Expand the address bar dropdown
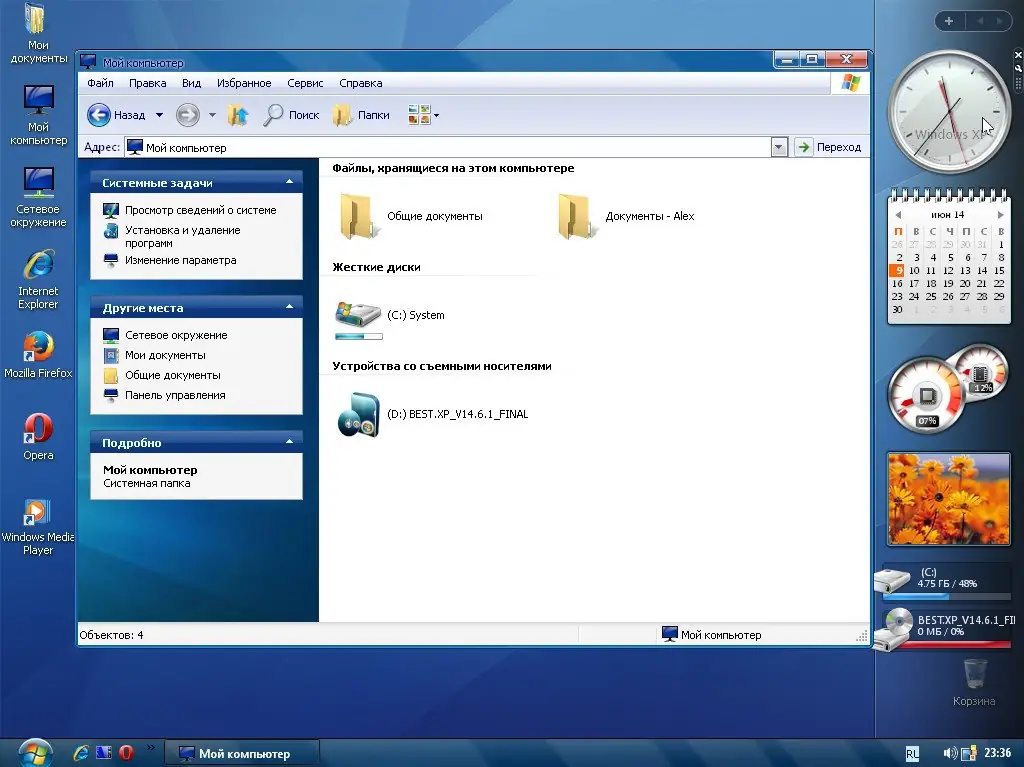Image resolution: width=1024 pixels, height=767 pixels. (x=778, y=147)
